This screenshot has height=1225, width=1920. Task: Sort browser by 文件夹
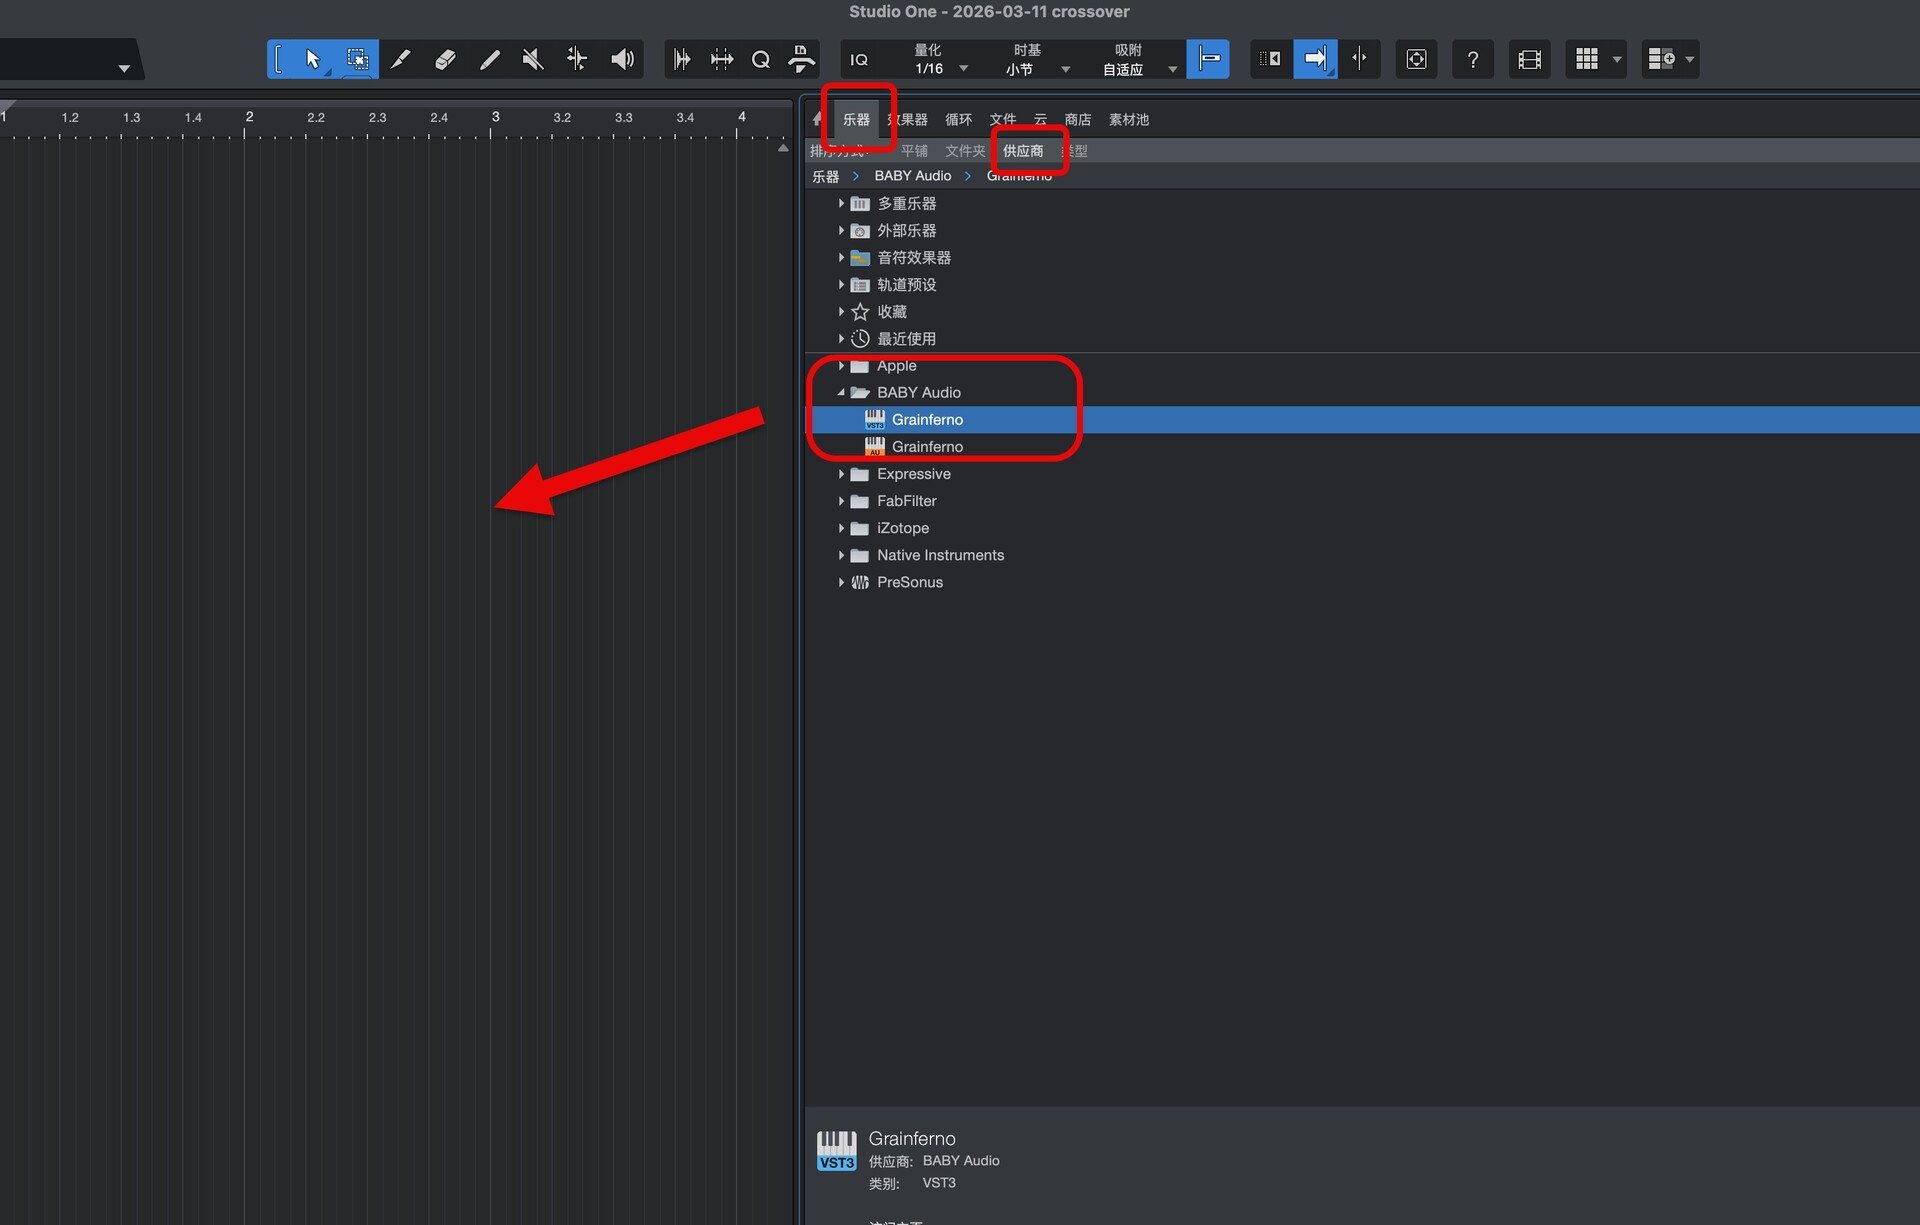point(964,151)
